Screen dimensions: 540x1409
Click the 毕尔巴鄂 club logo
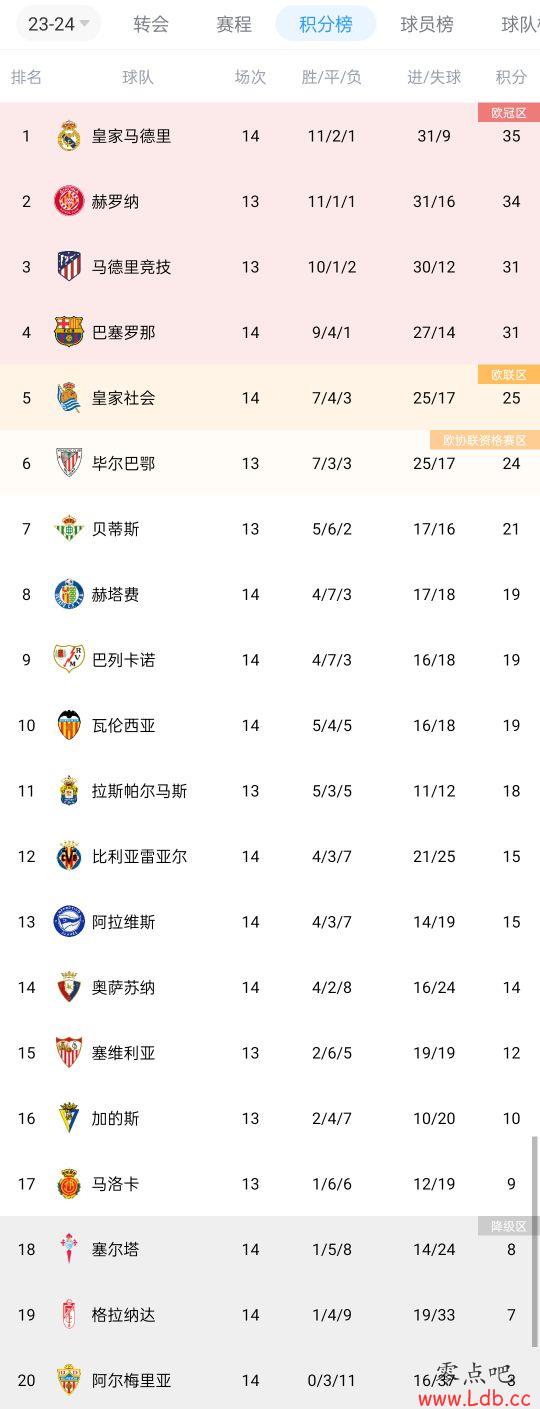click(x=69, y=463)
